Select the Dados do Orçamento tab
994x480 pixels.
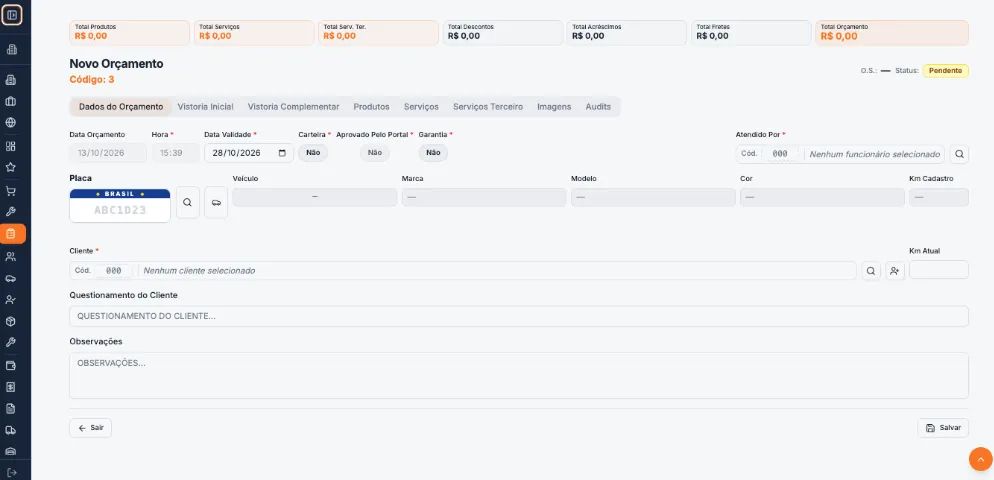coord(120,107)
